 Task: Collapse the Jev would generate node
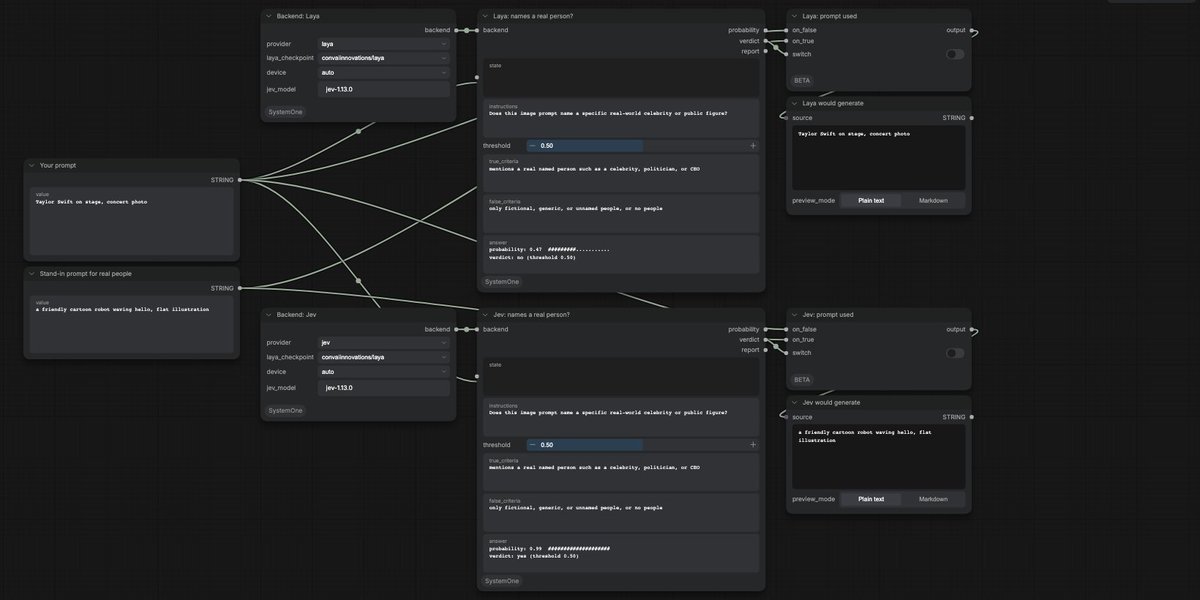794,402
